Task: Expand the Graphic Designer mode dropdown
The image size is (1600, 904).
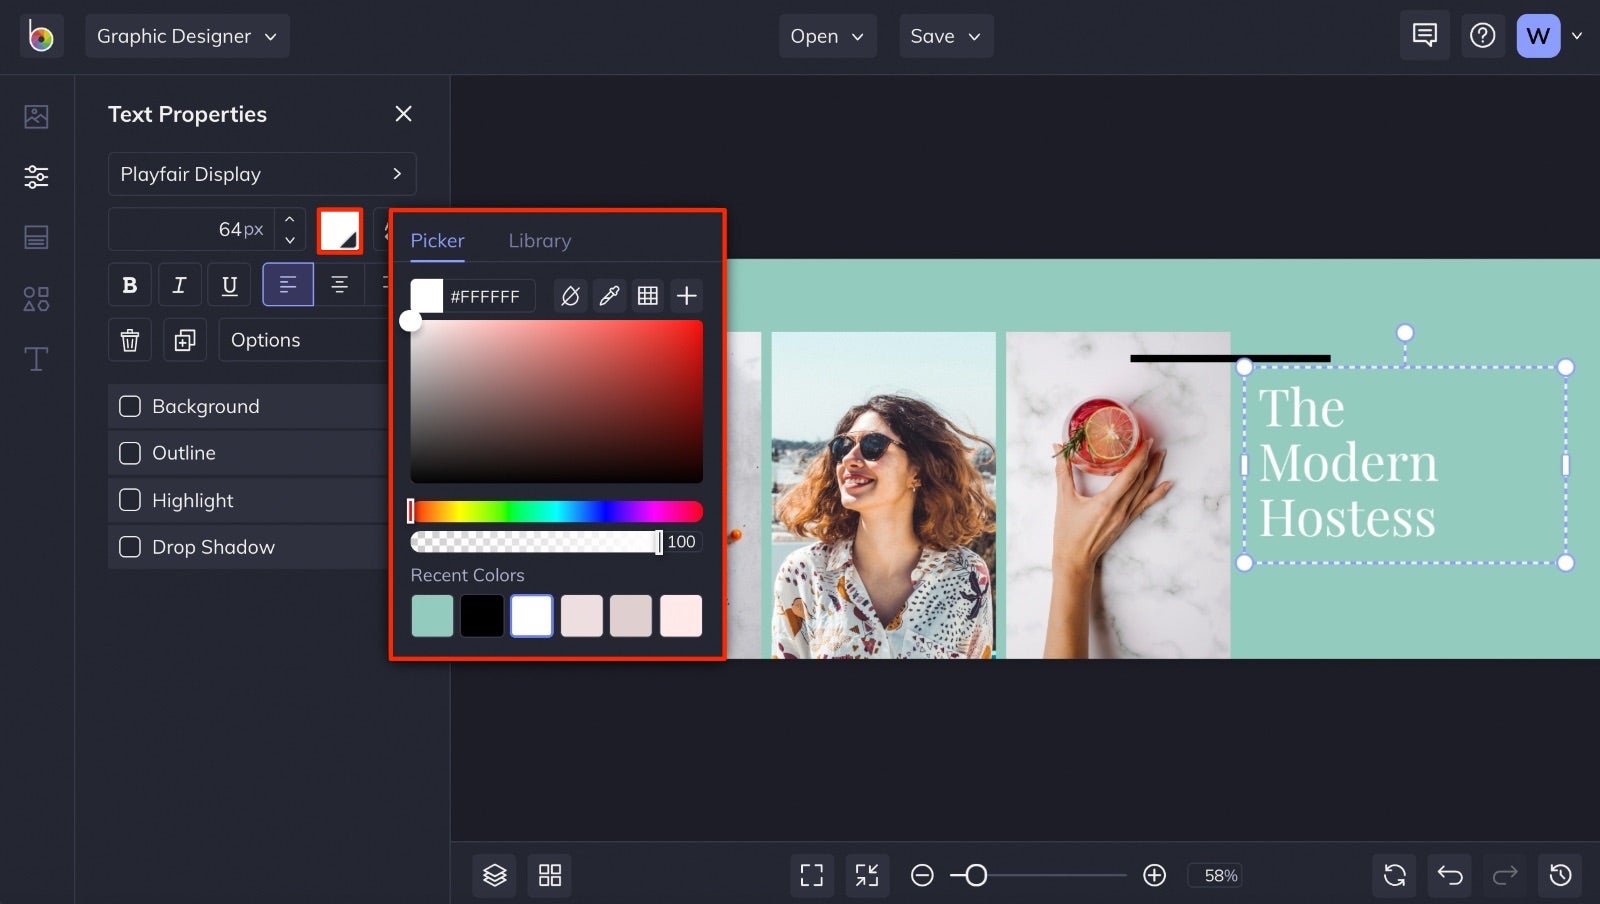Action: pos(187,35)
